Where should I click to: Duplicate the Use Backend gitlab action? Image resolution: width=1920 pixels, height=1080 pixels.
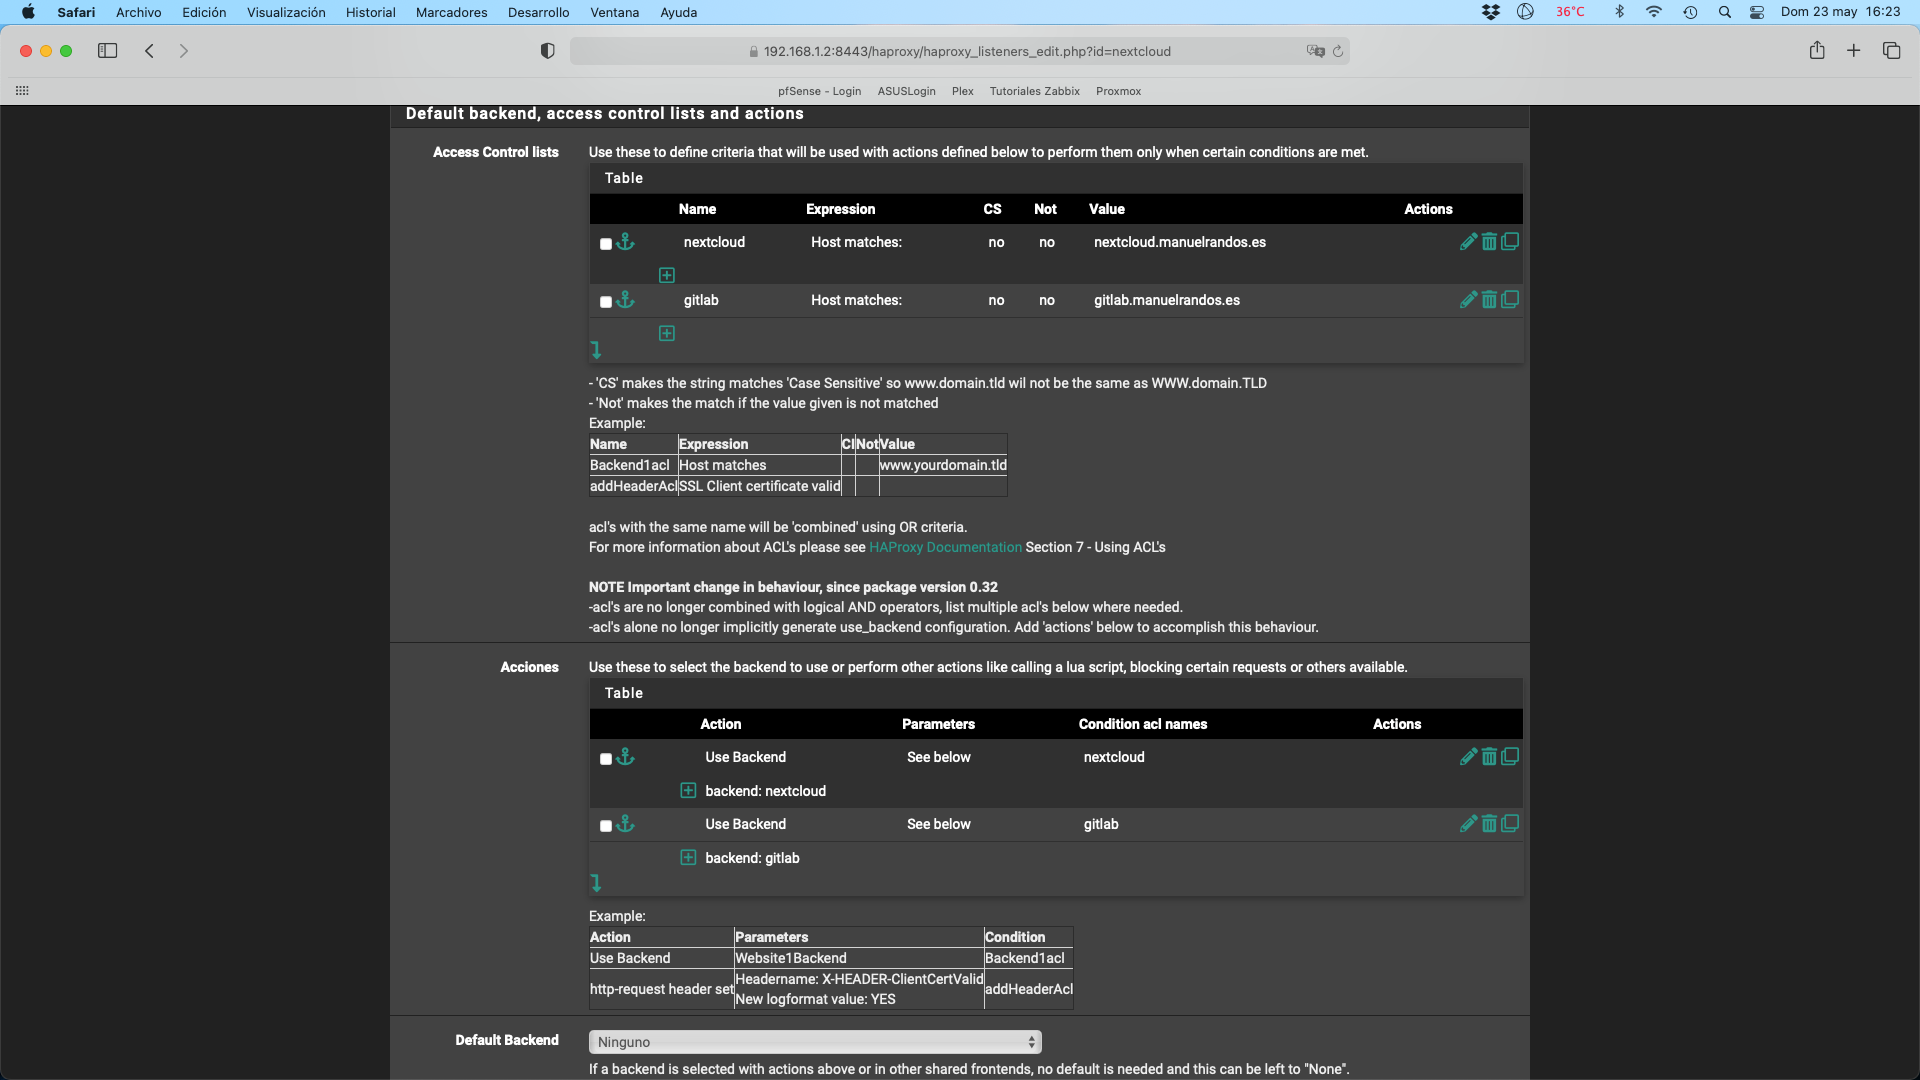[x=1510, y=824]
